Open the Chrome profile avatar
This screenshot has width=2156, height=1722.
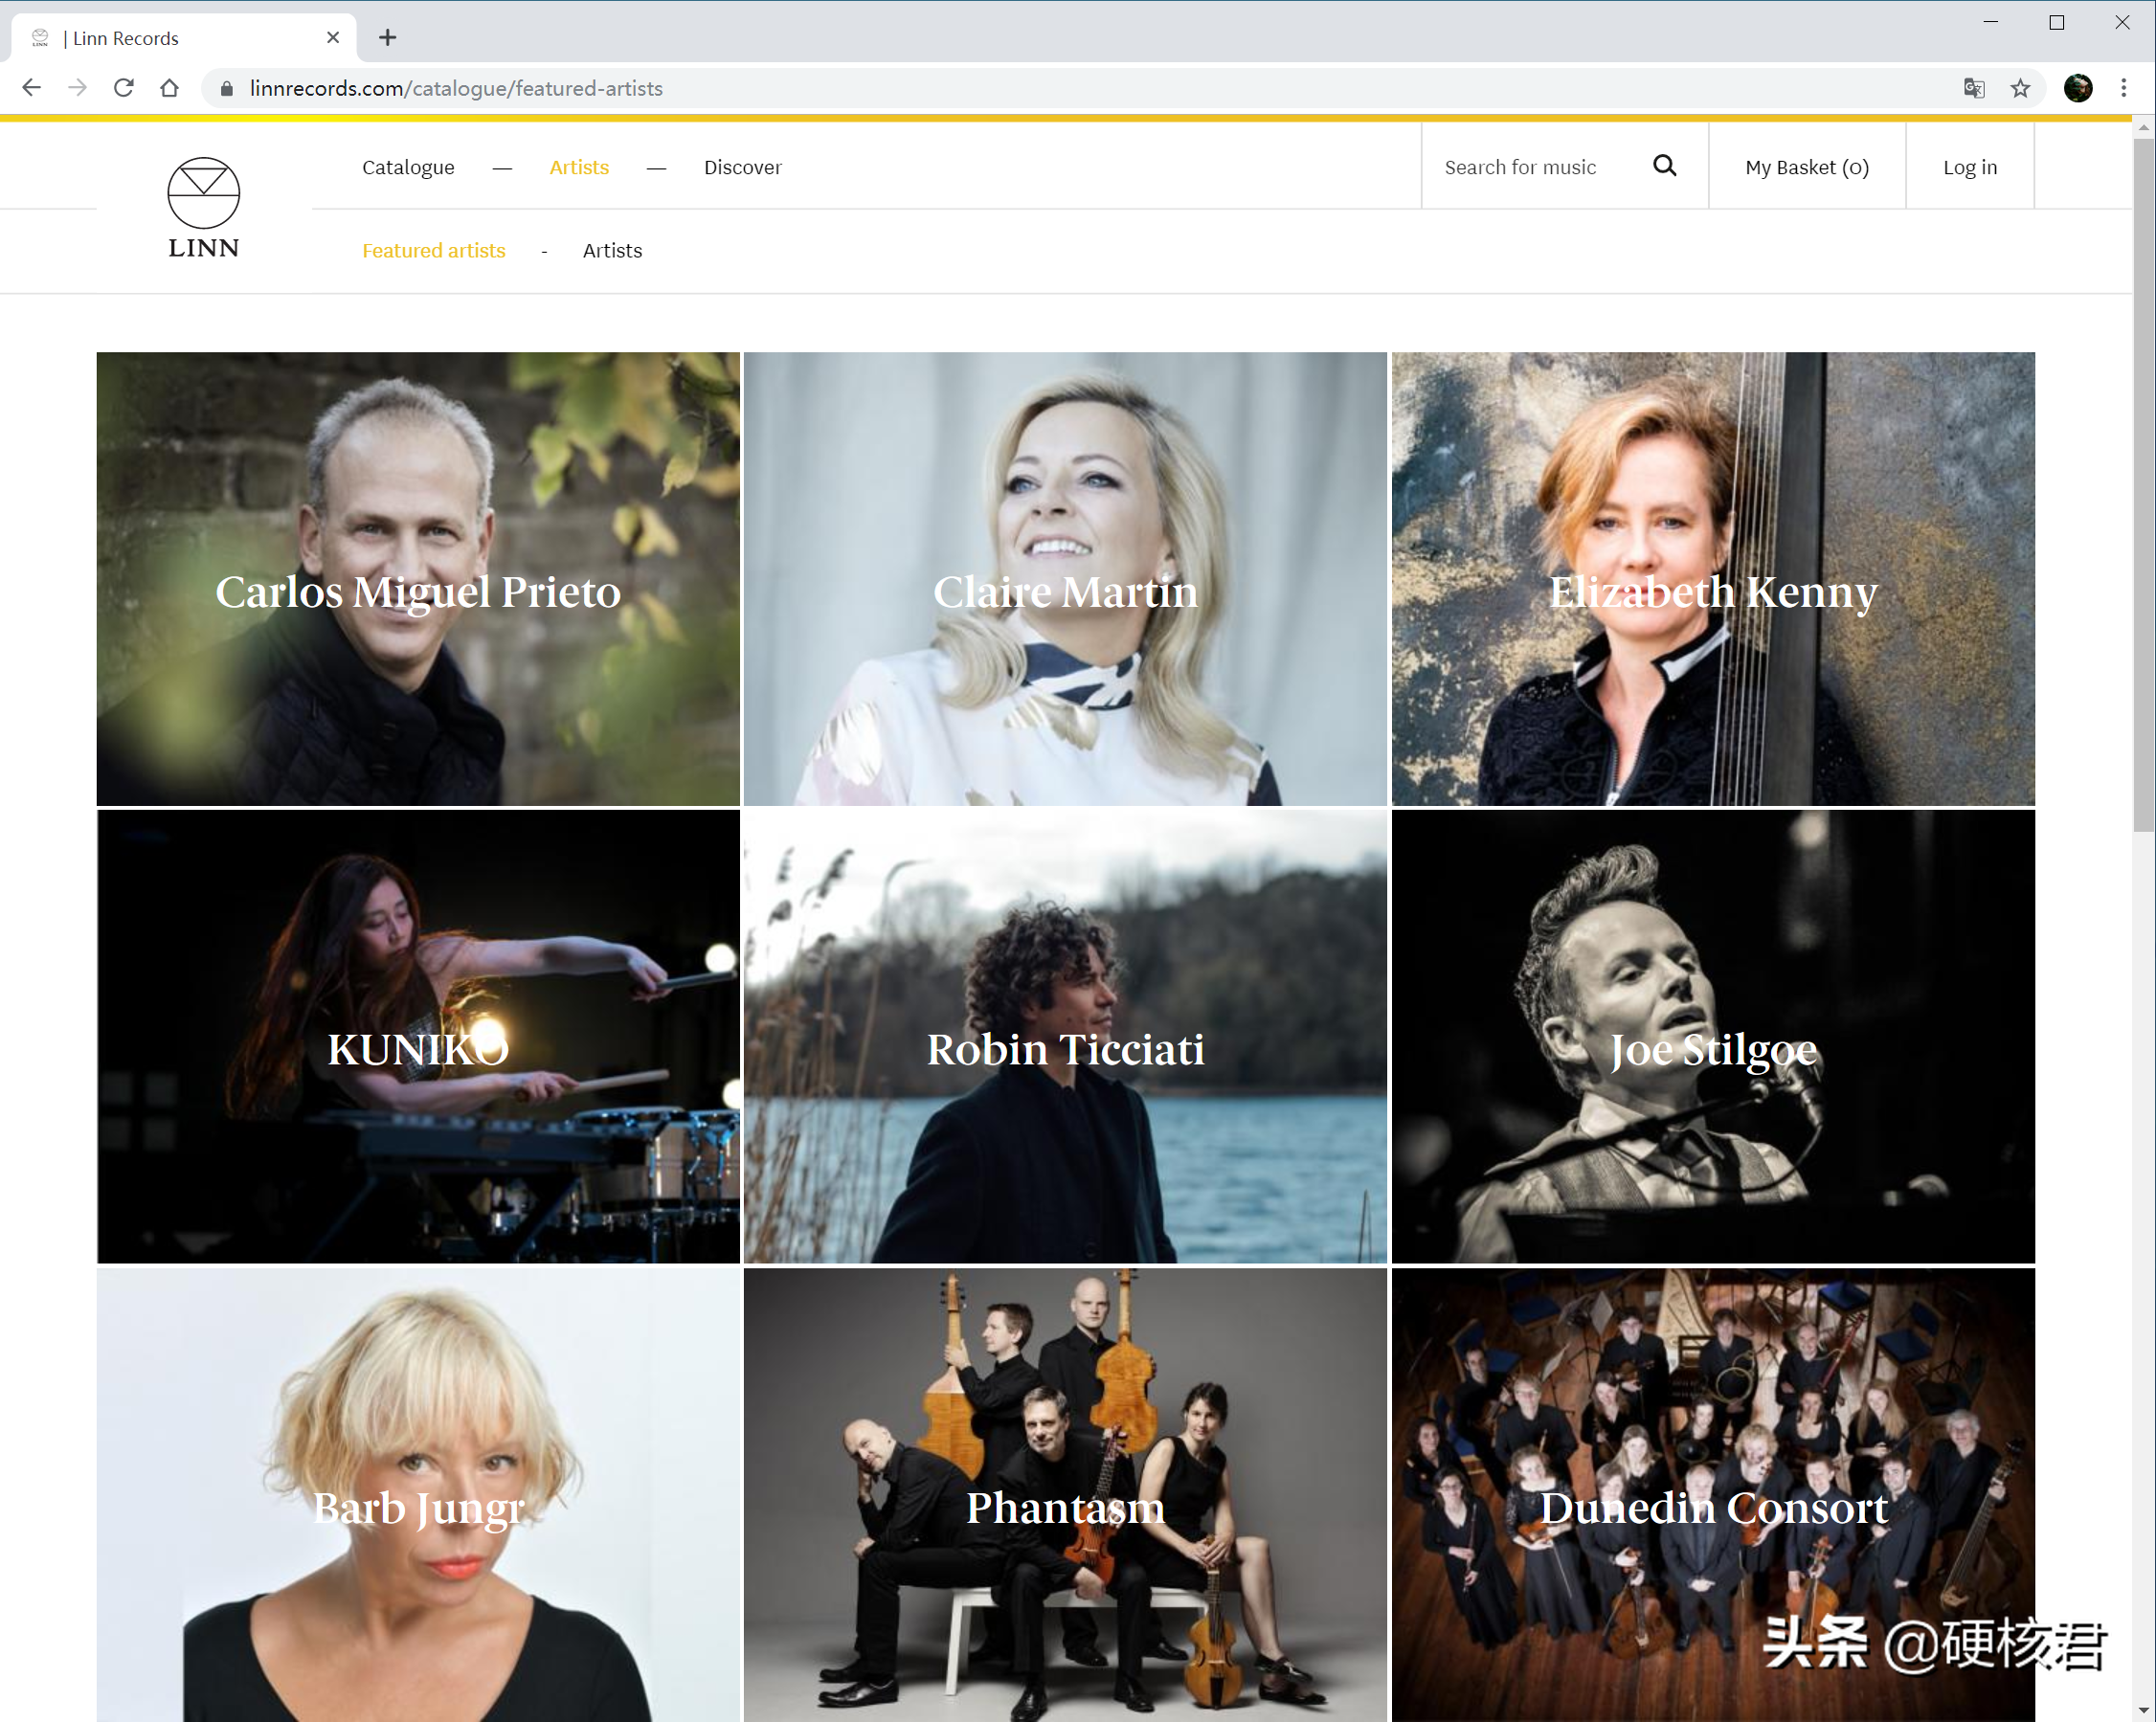pyautogui.click(x=2078, y=88)
